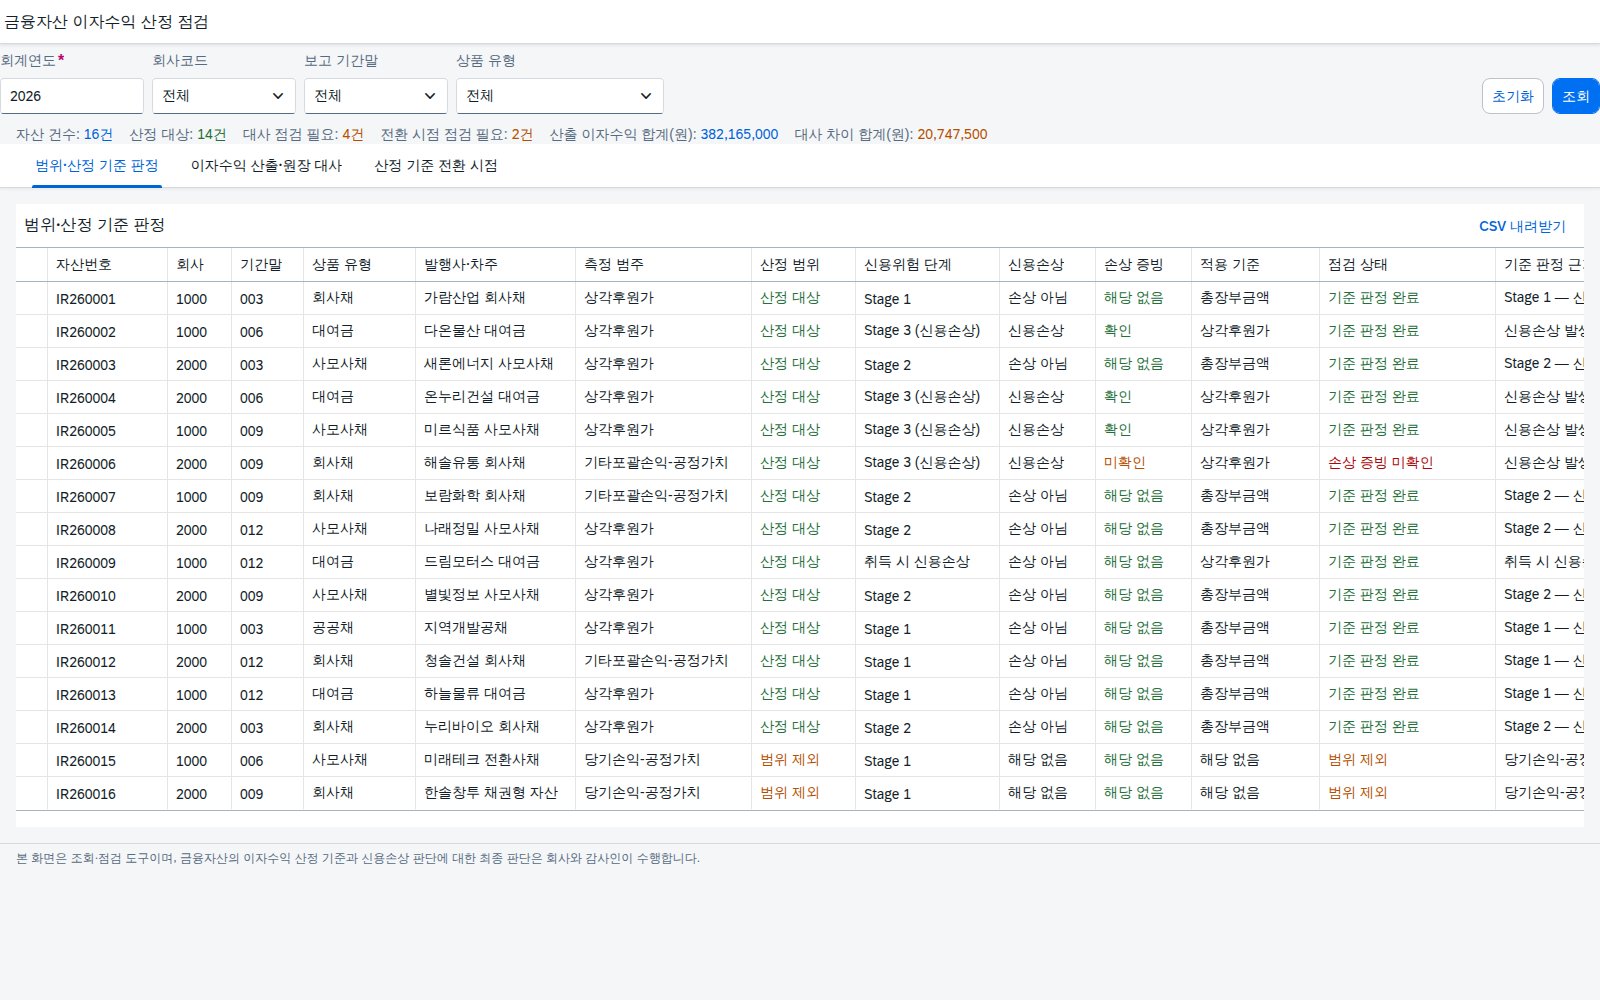
Task: Click issuer 해솔유통 회사채
Action: click(x=475, y=463)
